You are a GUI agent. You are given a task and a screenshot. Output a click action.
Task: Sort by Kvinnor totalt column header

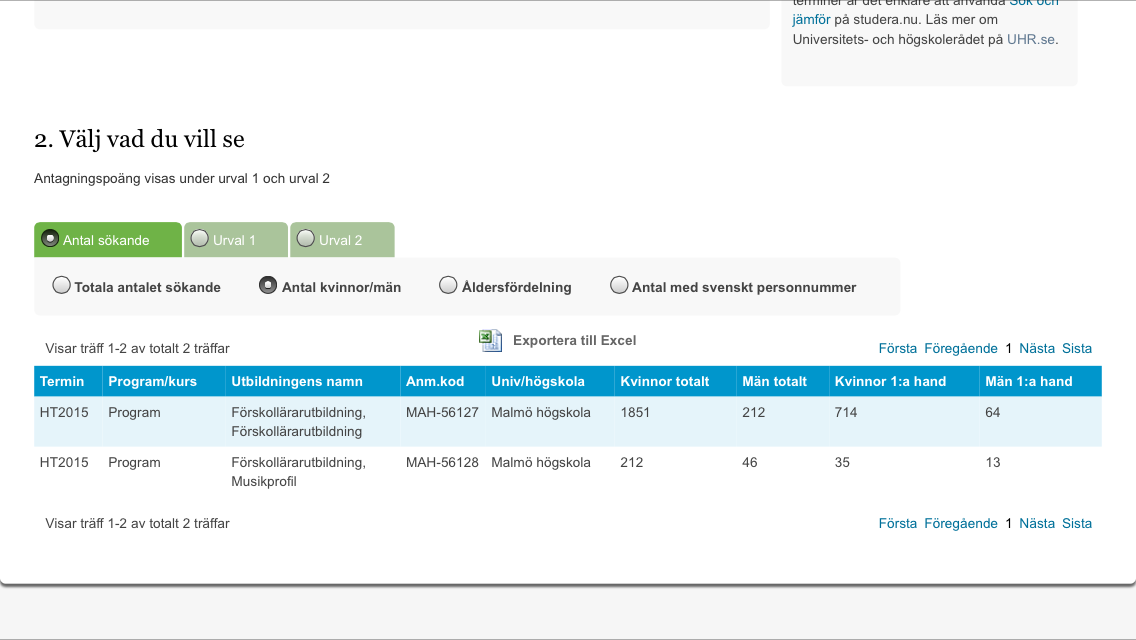(664, 382)
